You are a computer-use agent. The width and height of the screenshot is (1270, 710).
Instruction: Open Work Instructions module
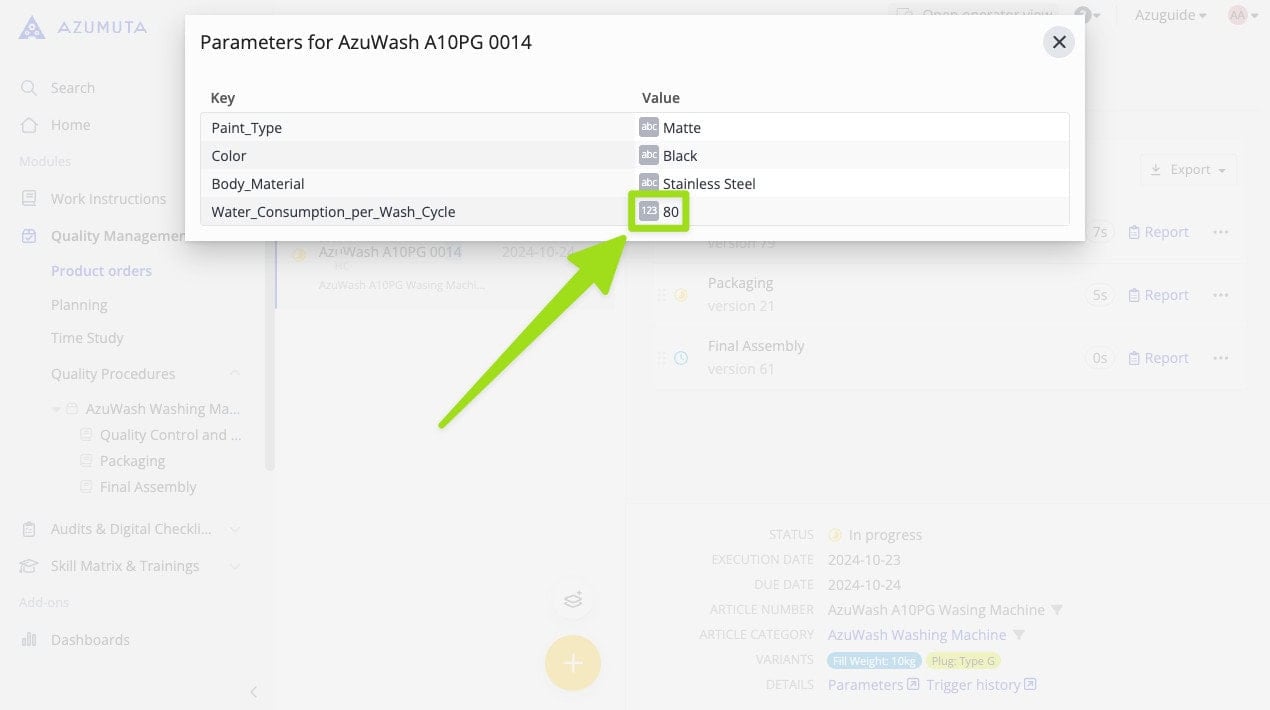click(108, 199)
